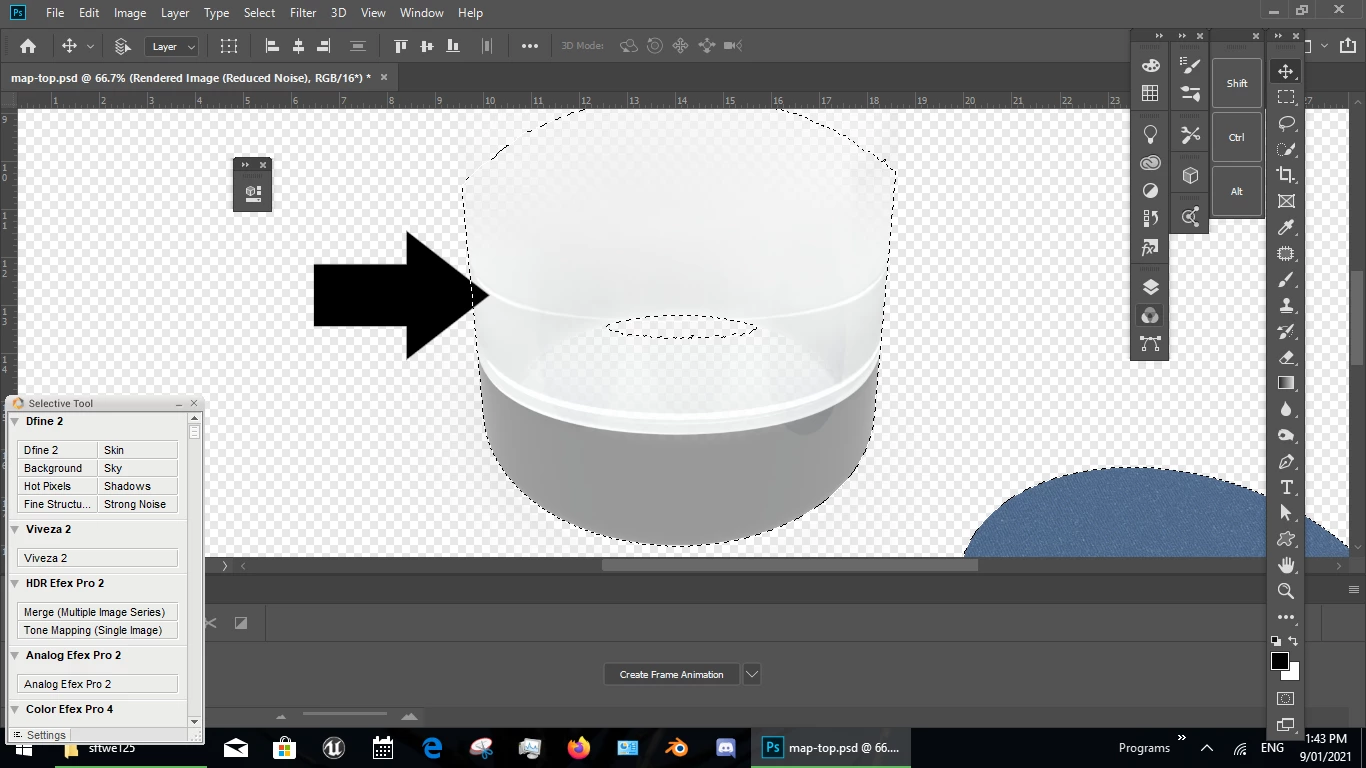Open the Image menu
The width and height of the screenshot is (1366, 768).
coord(130,13)
